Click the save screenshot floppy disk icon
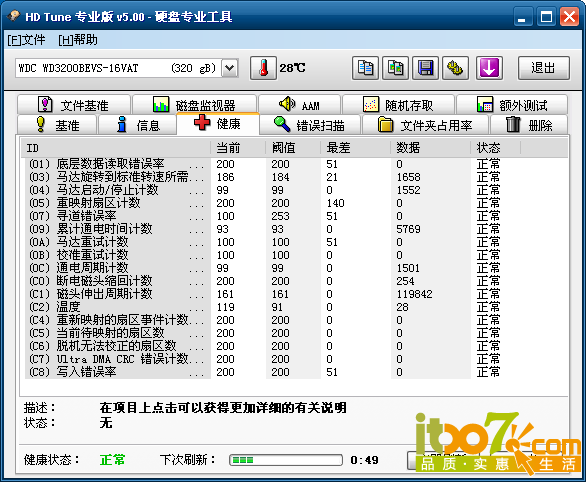Screen dimensions: 586x482 tap(425, 68)
